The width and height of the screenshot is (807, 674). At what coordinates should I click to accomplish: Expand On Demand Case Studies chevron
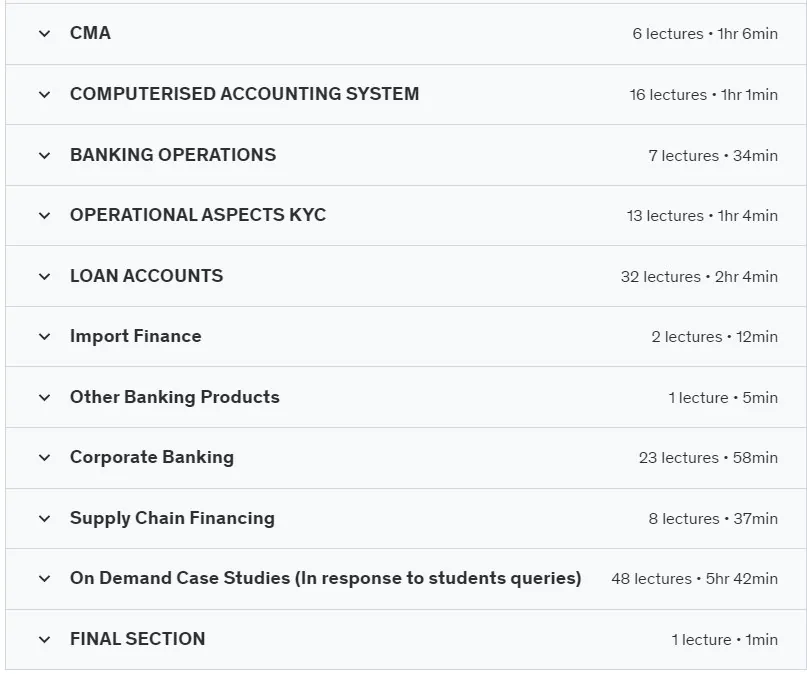tap(45, 579)
